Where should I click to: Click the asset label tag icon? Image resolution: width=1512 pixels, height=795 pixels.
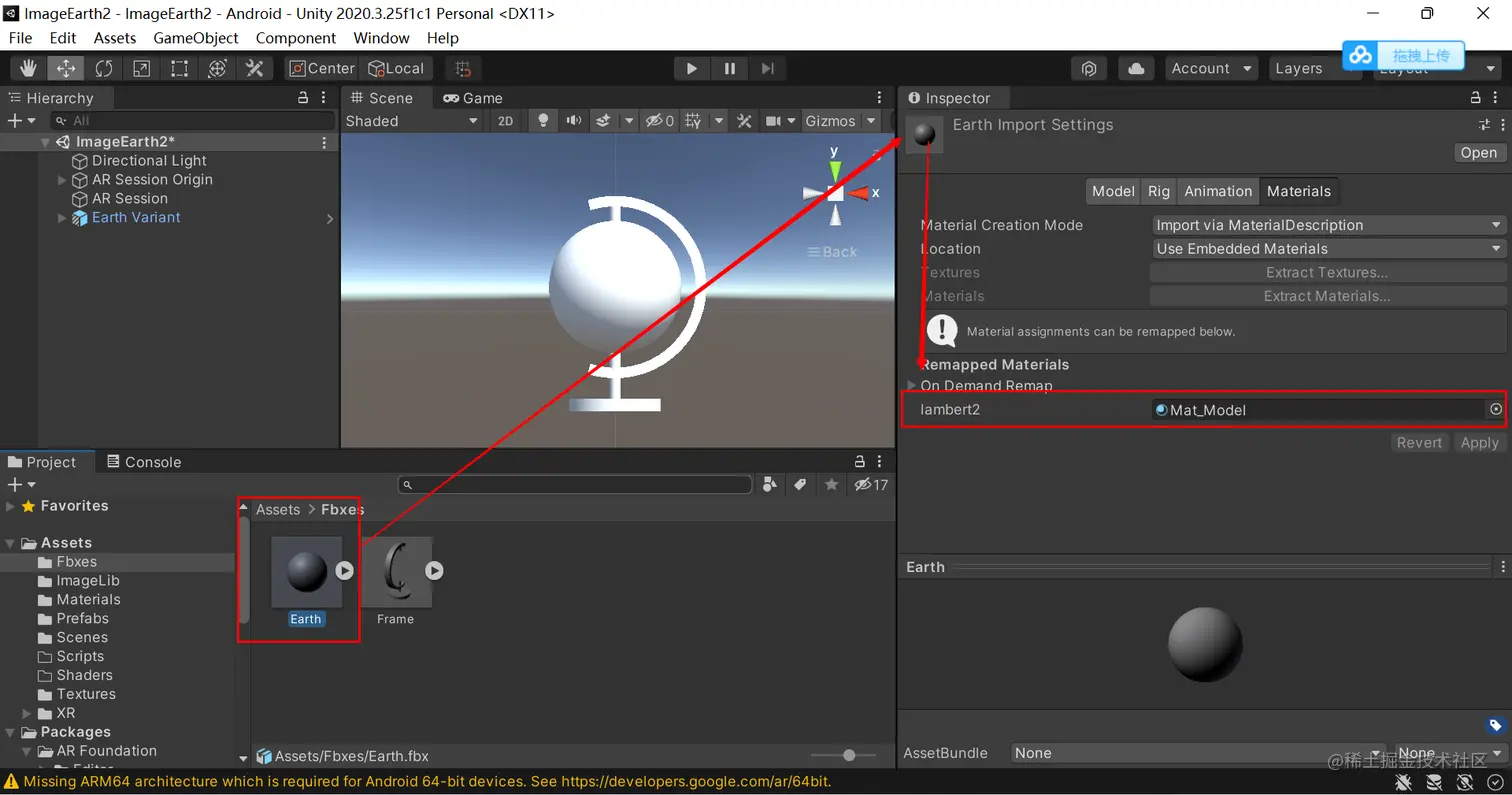(1495, 725)
